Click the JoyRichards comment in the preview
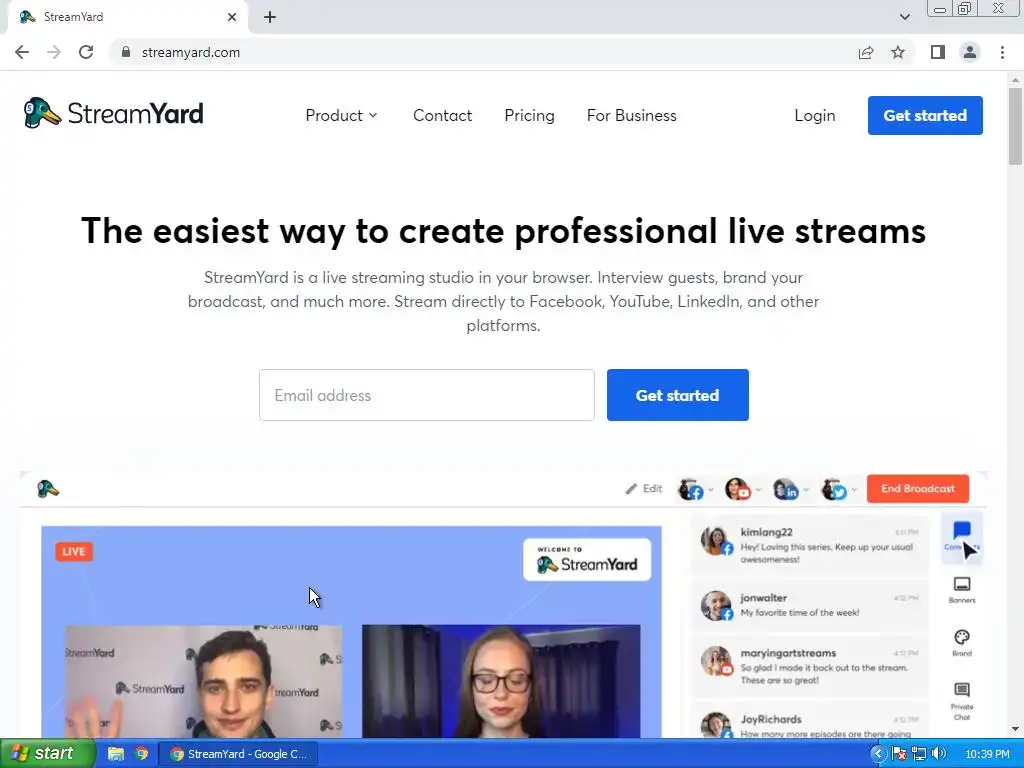1024x768 pixels. [x=810, y=722]
